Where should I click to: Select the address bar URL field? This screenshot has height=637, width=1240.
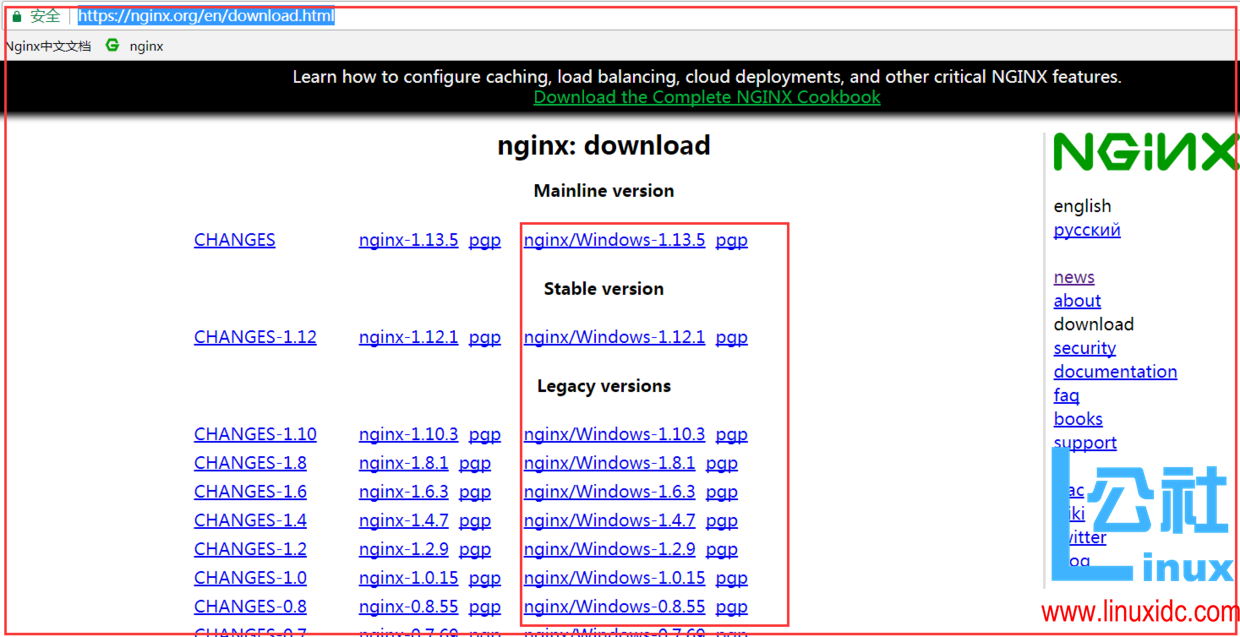click(x=206, y=16)
